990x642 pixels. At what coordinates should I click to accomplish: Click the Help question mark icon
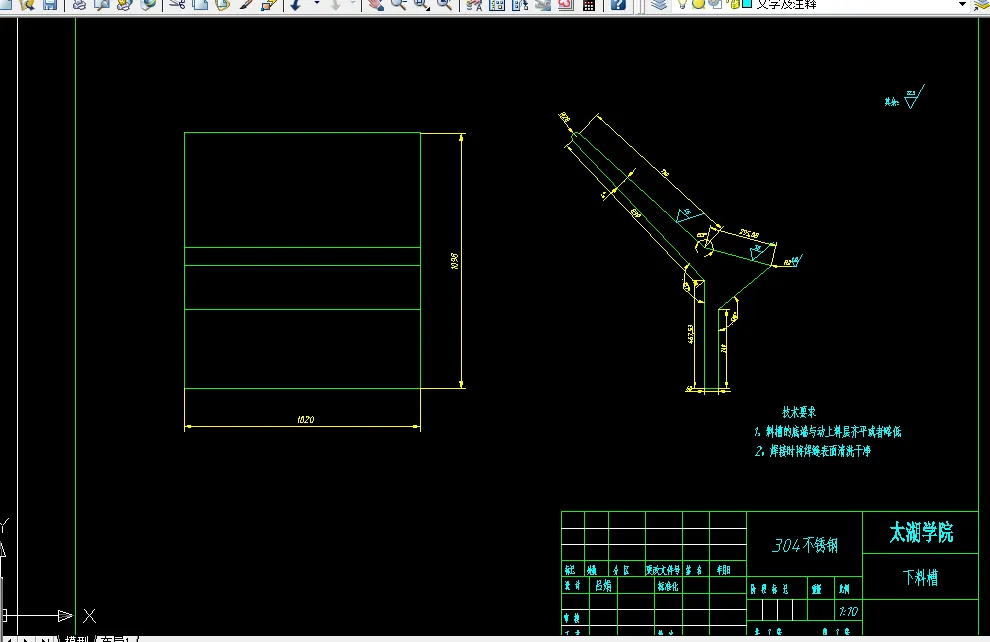pos(617,4)
